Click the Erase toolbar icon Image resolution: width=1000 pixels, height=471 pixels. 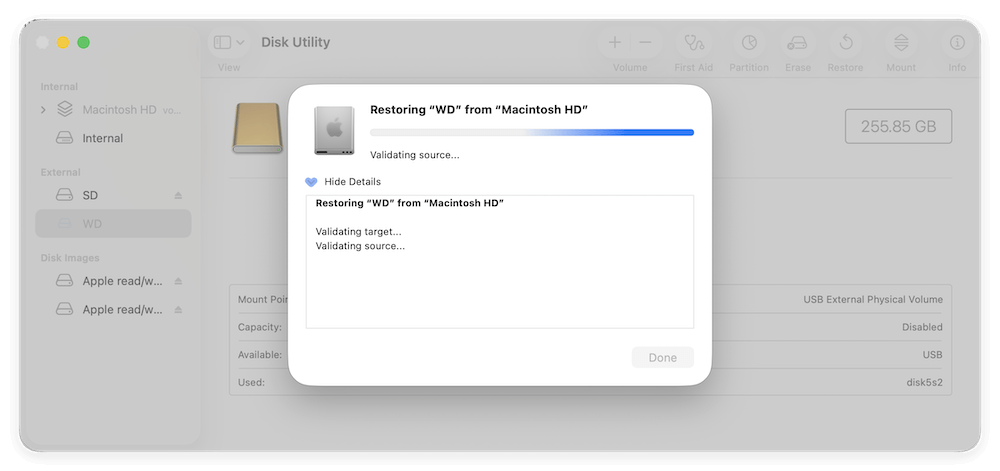(x=797, y=43)
